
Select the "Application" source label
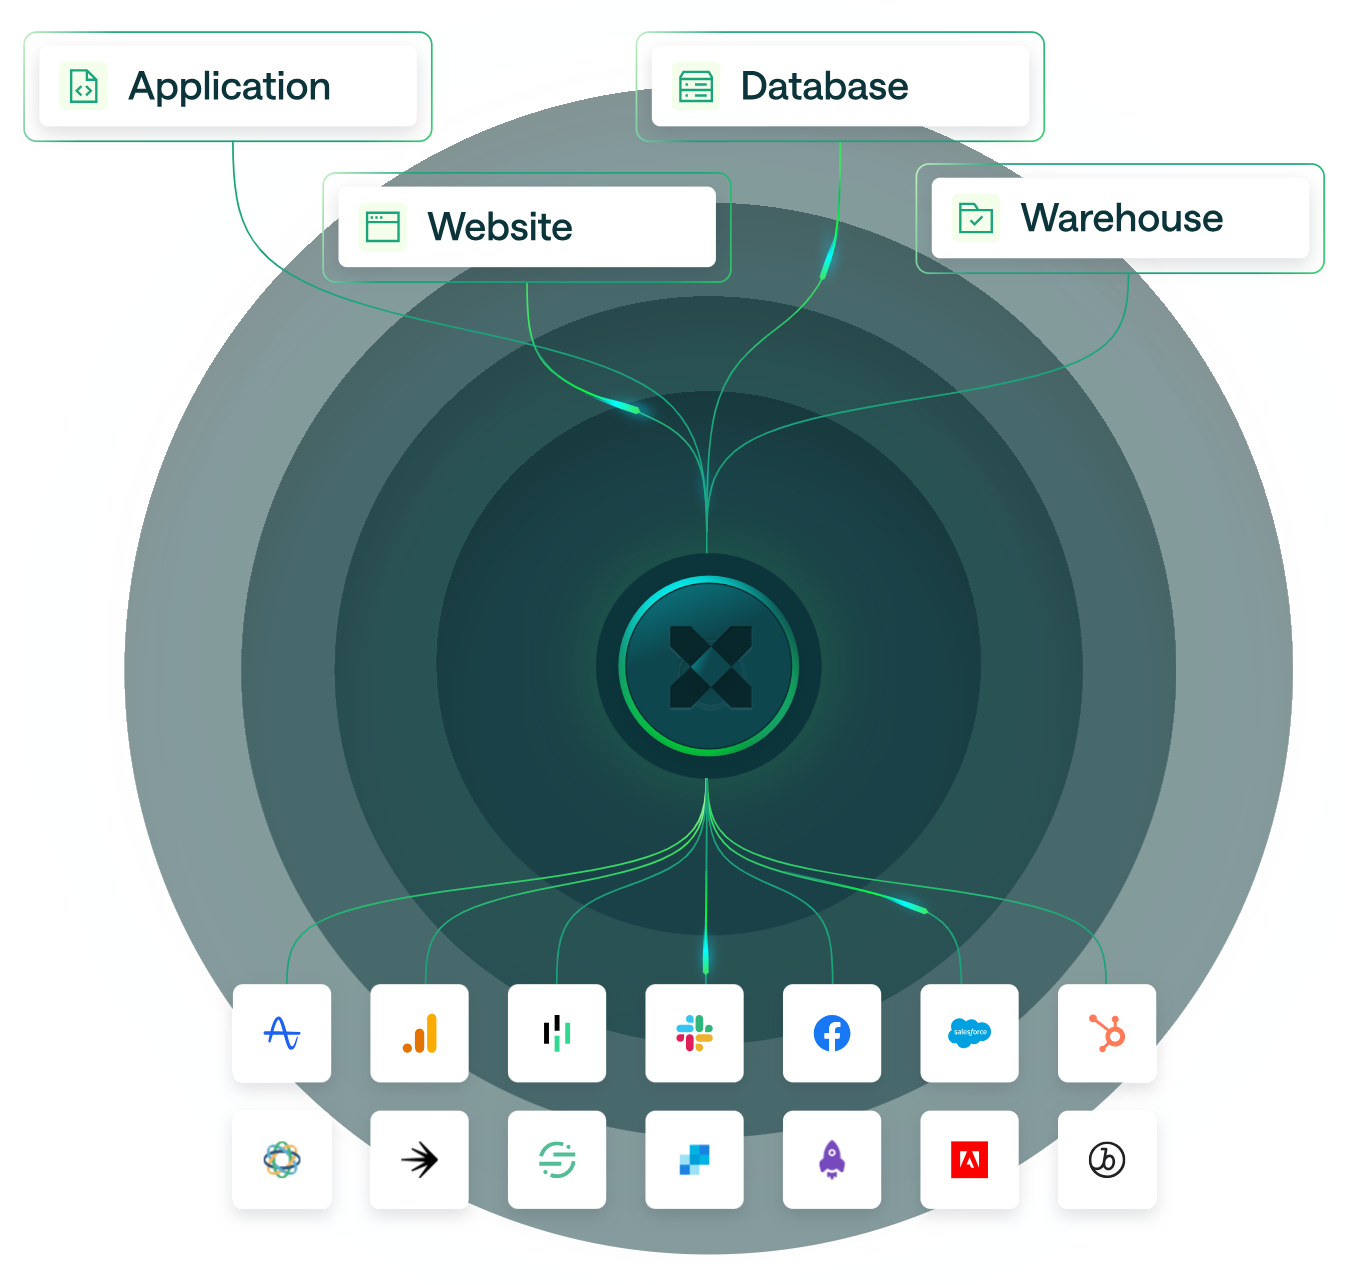coord(230,87)
